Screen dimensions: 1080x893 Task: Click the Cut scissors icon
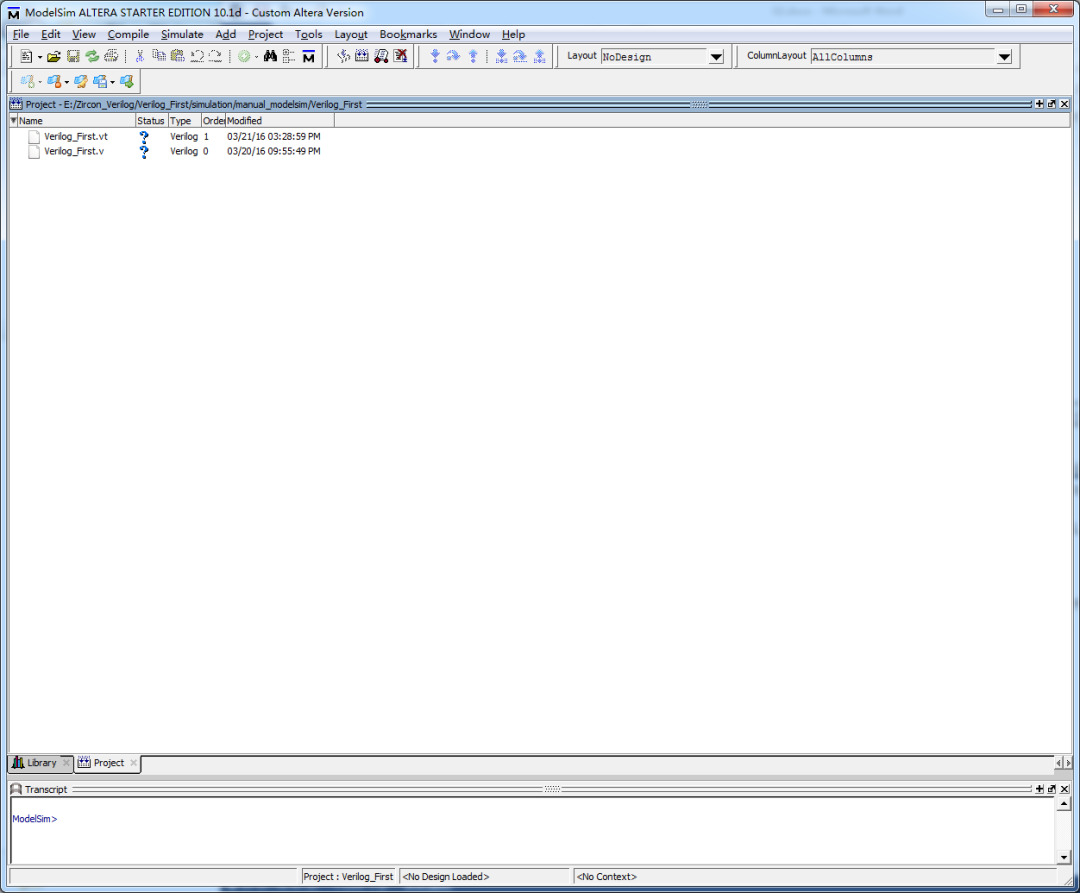point(140,56)
